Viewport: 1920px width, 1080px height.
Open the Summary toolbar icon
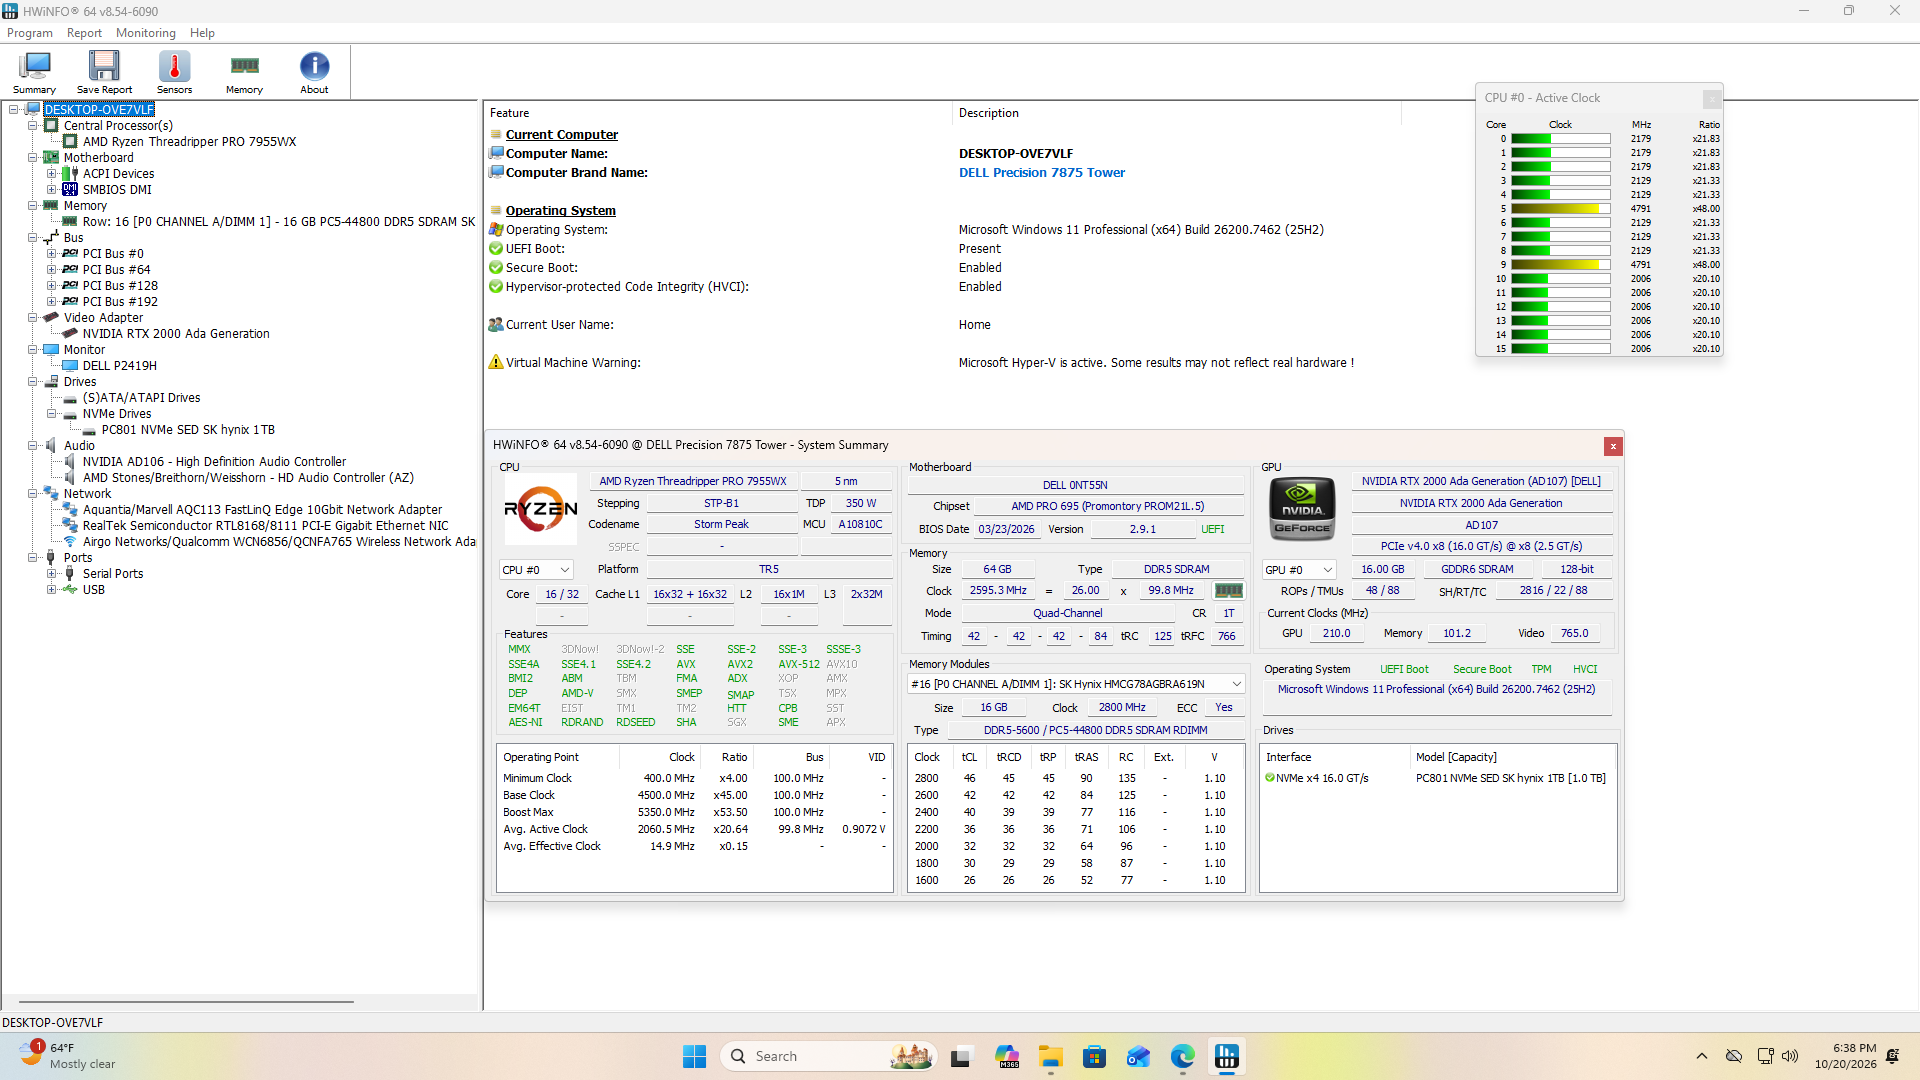34,72
